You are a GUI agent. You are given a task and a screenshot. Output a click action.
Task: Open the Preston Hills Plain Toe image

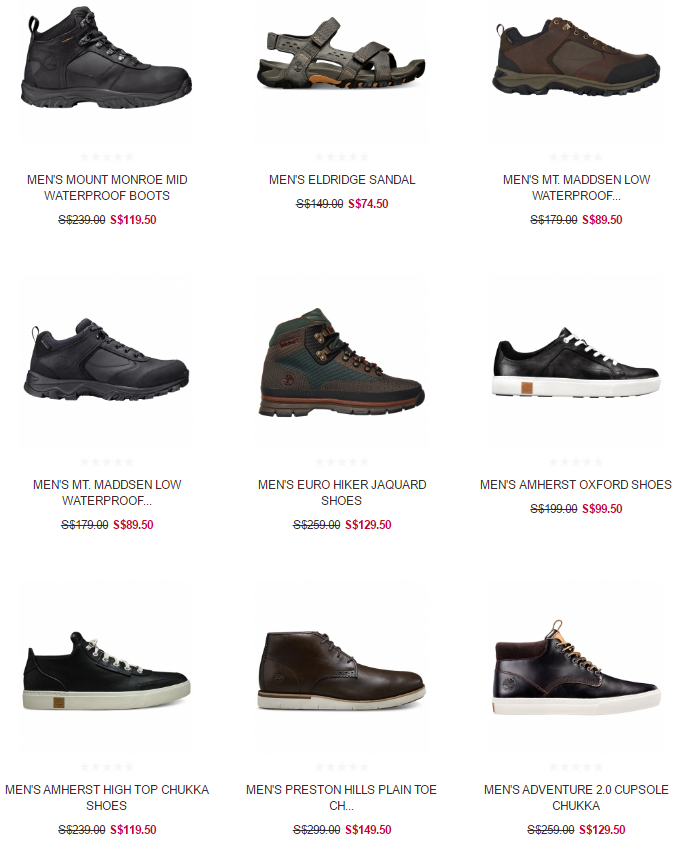tap(341, 667)
